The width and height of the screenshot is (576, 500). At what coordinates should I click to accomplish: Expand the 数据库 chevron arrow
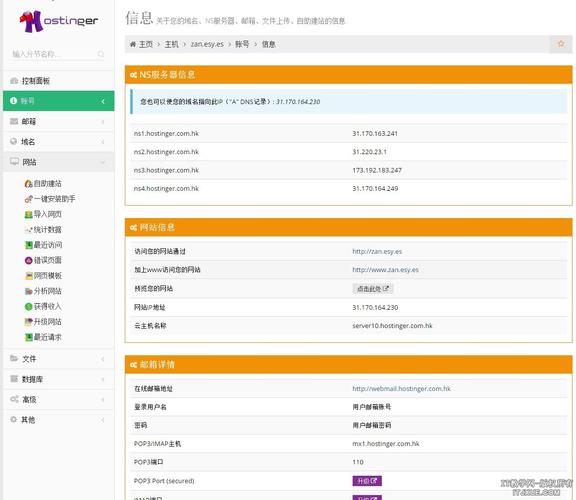click(103, 380)
